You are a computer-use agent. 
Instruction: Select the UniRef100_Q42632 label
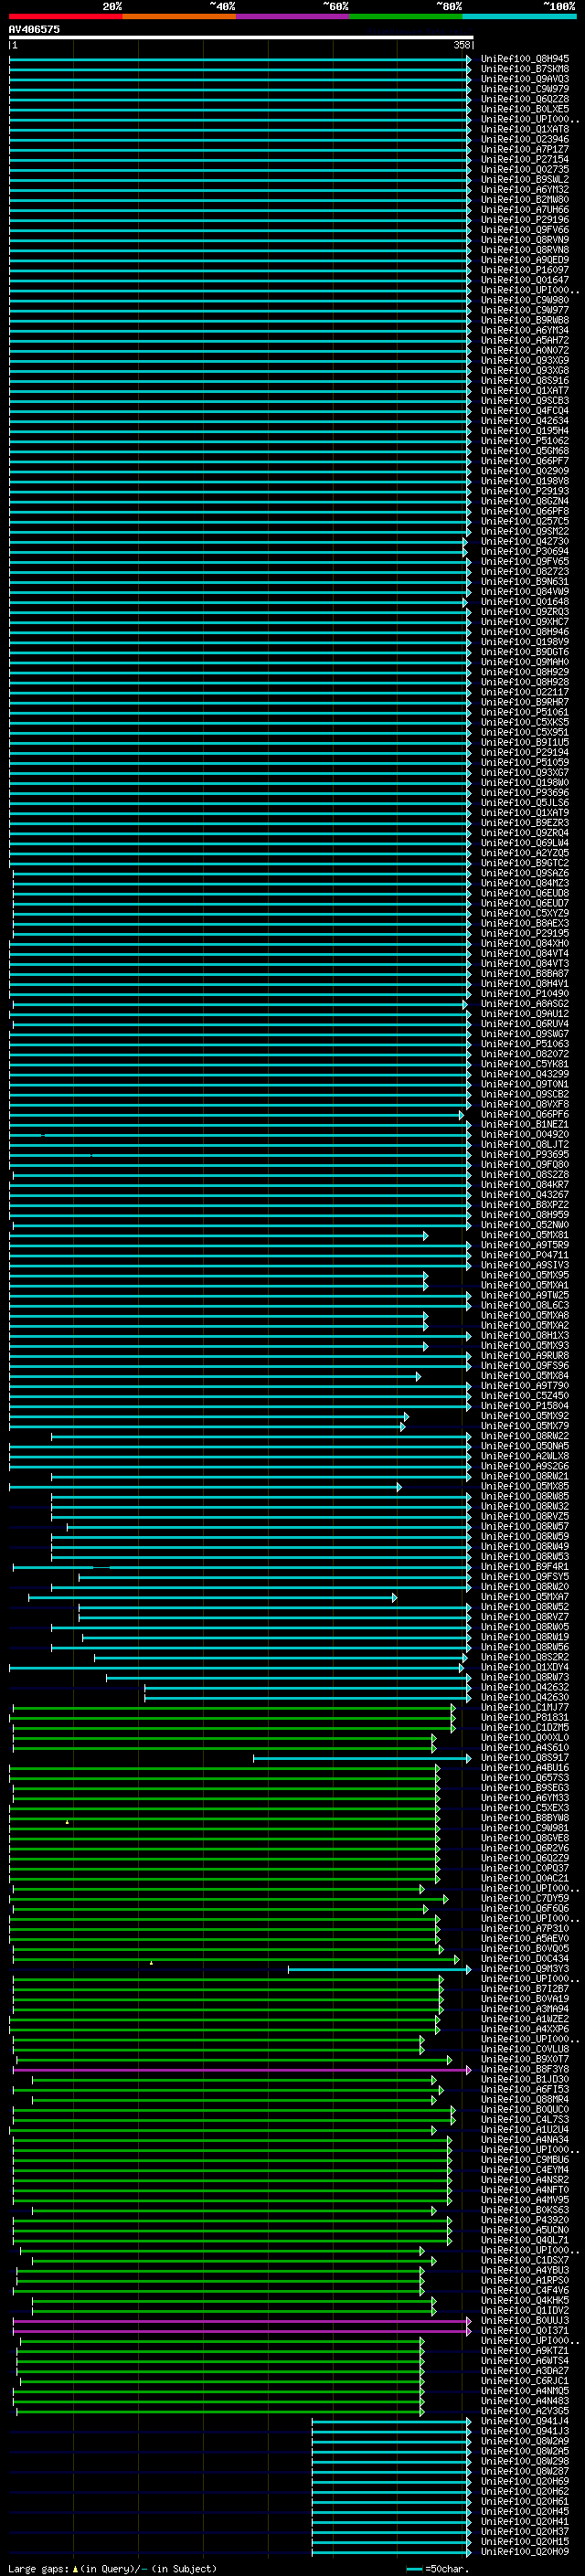tap(525, 1687)
